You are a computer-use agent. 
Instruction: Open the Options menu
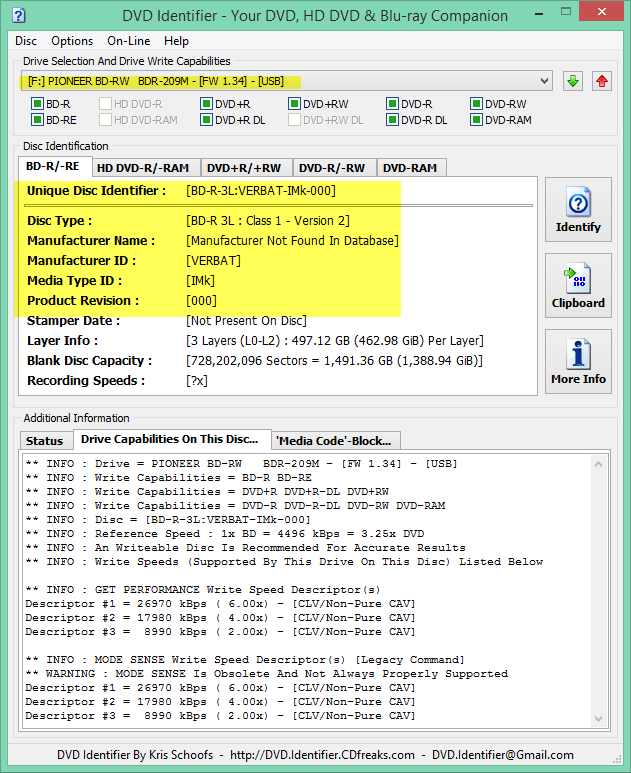[72, 41]
